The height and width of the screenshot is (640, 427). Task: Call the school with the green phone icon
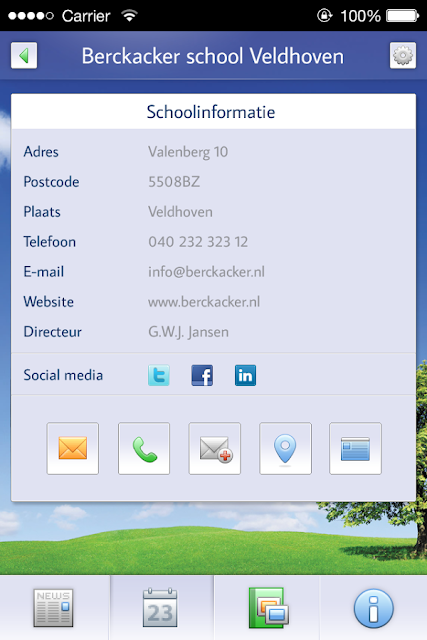coord(144,448)
